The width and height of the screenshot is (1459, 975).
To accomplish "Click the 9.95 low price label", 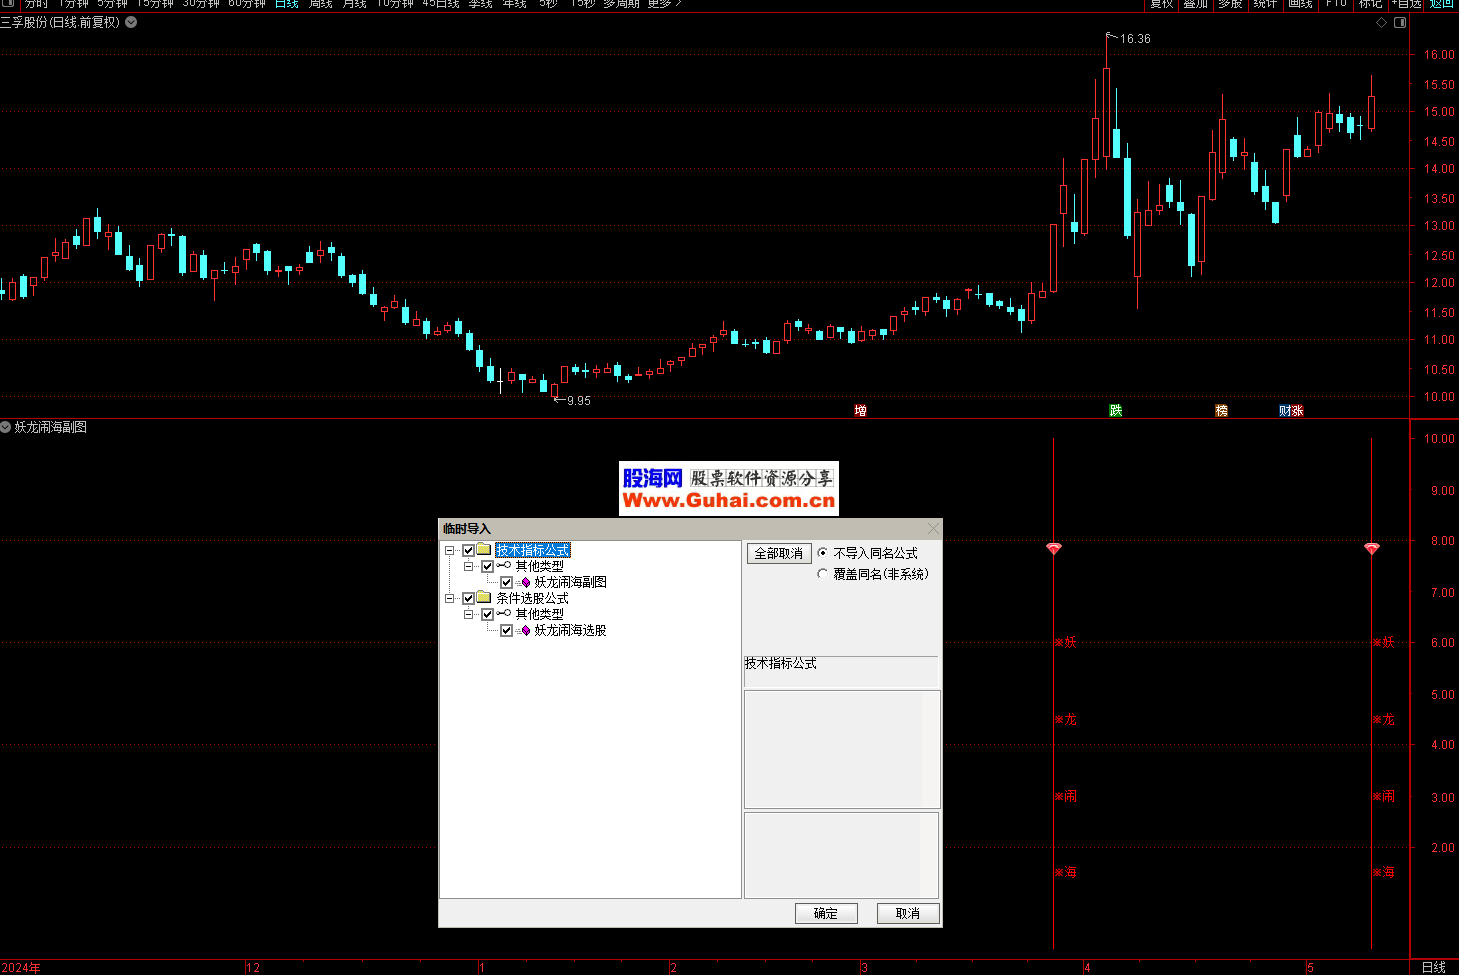I will click(x=578, y=401).
